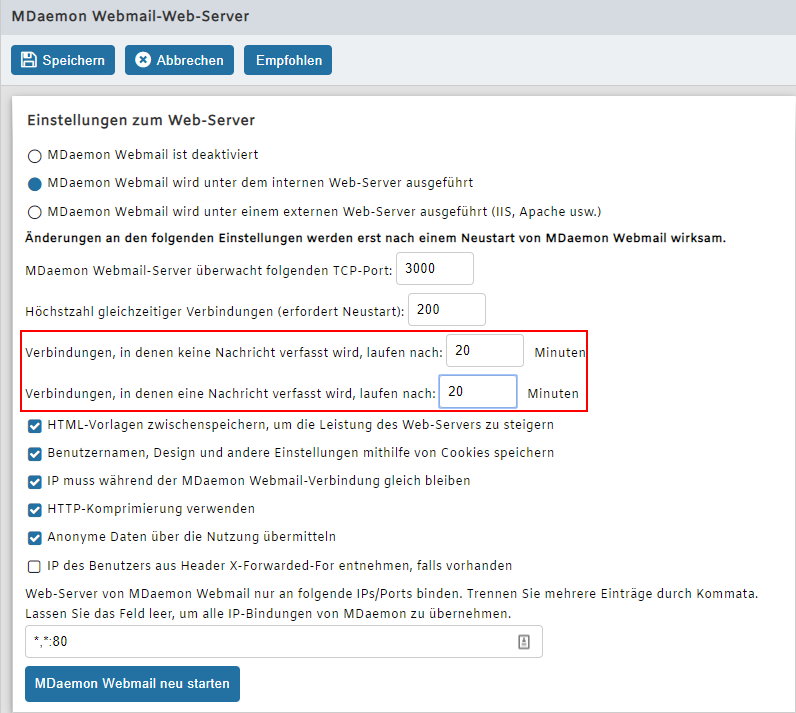
Task: Click the TCP-Port field showing 3000
Action: click(x=435, y=269)
